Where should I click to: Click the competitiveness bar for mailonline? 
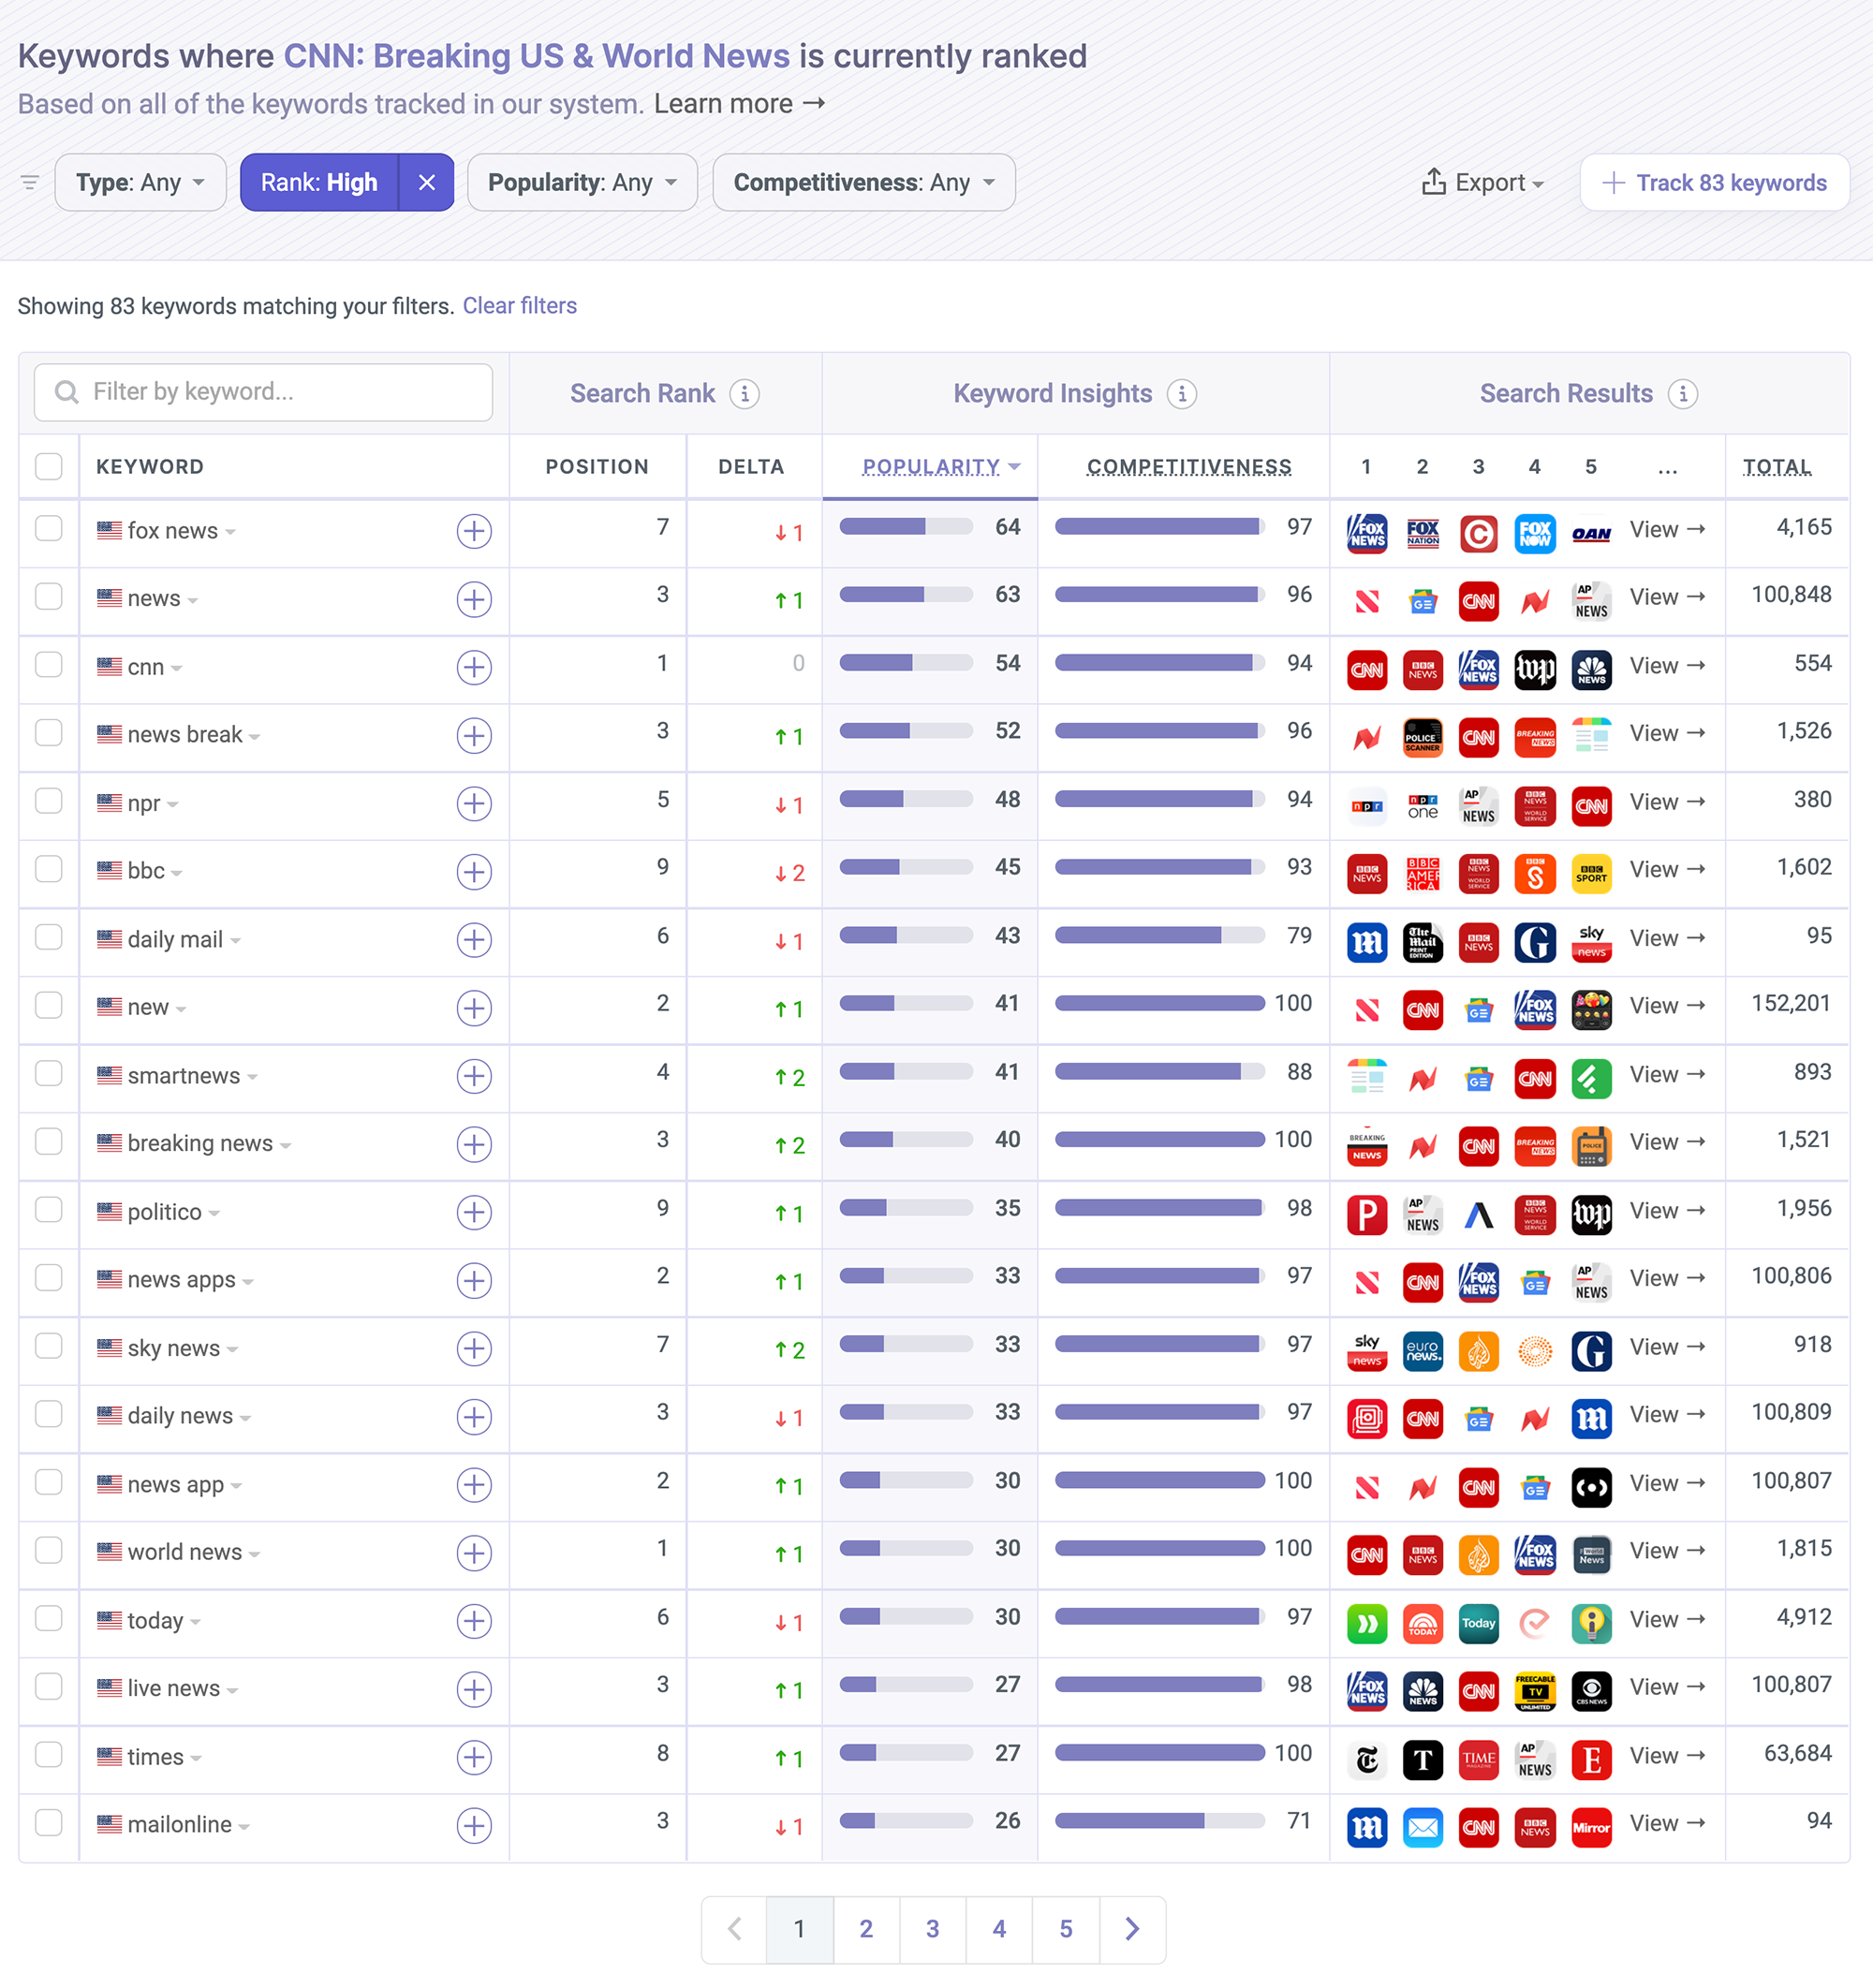(1160, 1822)
